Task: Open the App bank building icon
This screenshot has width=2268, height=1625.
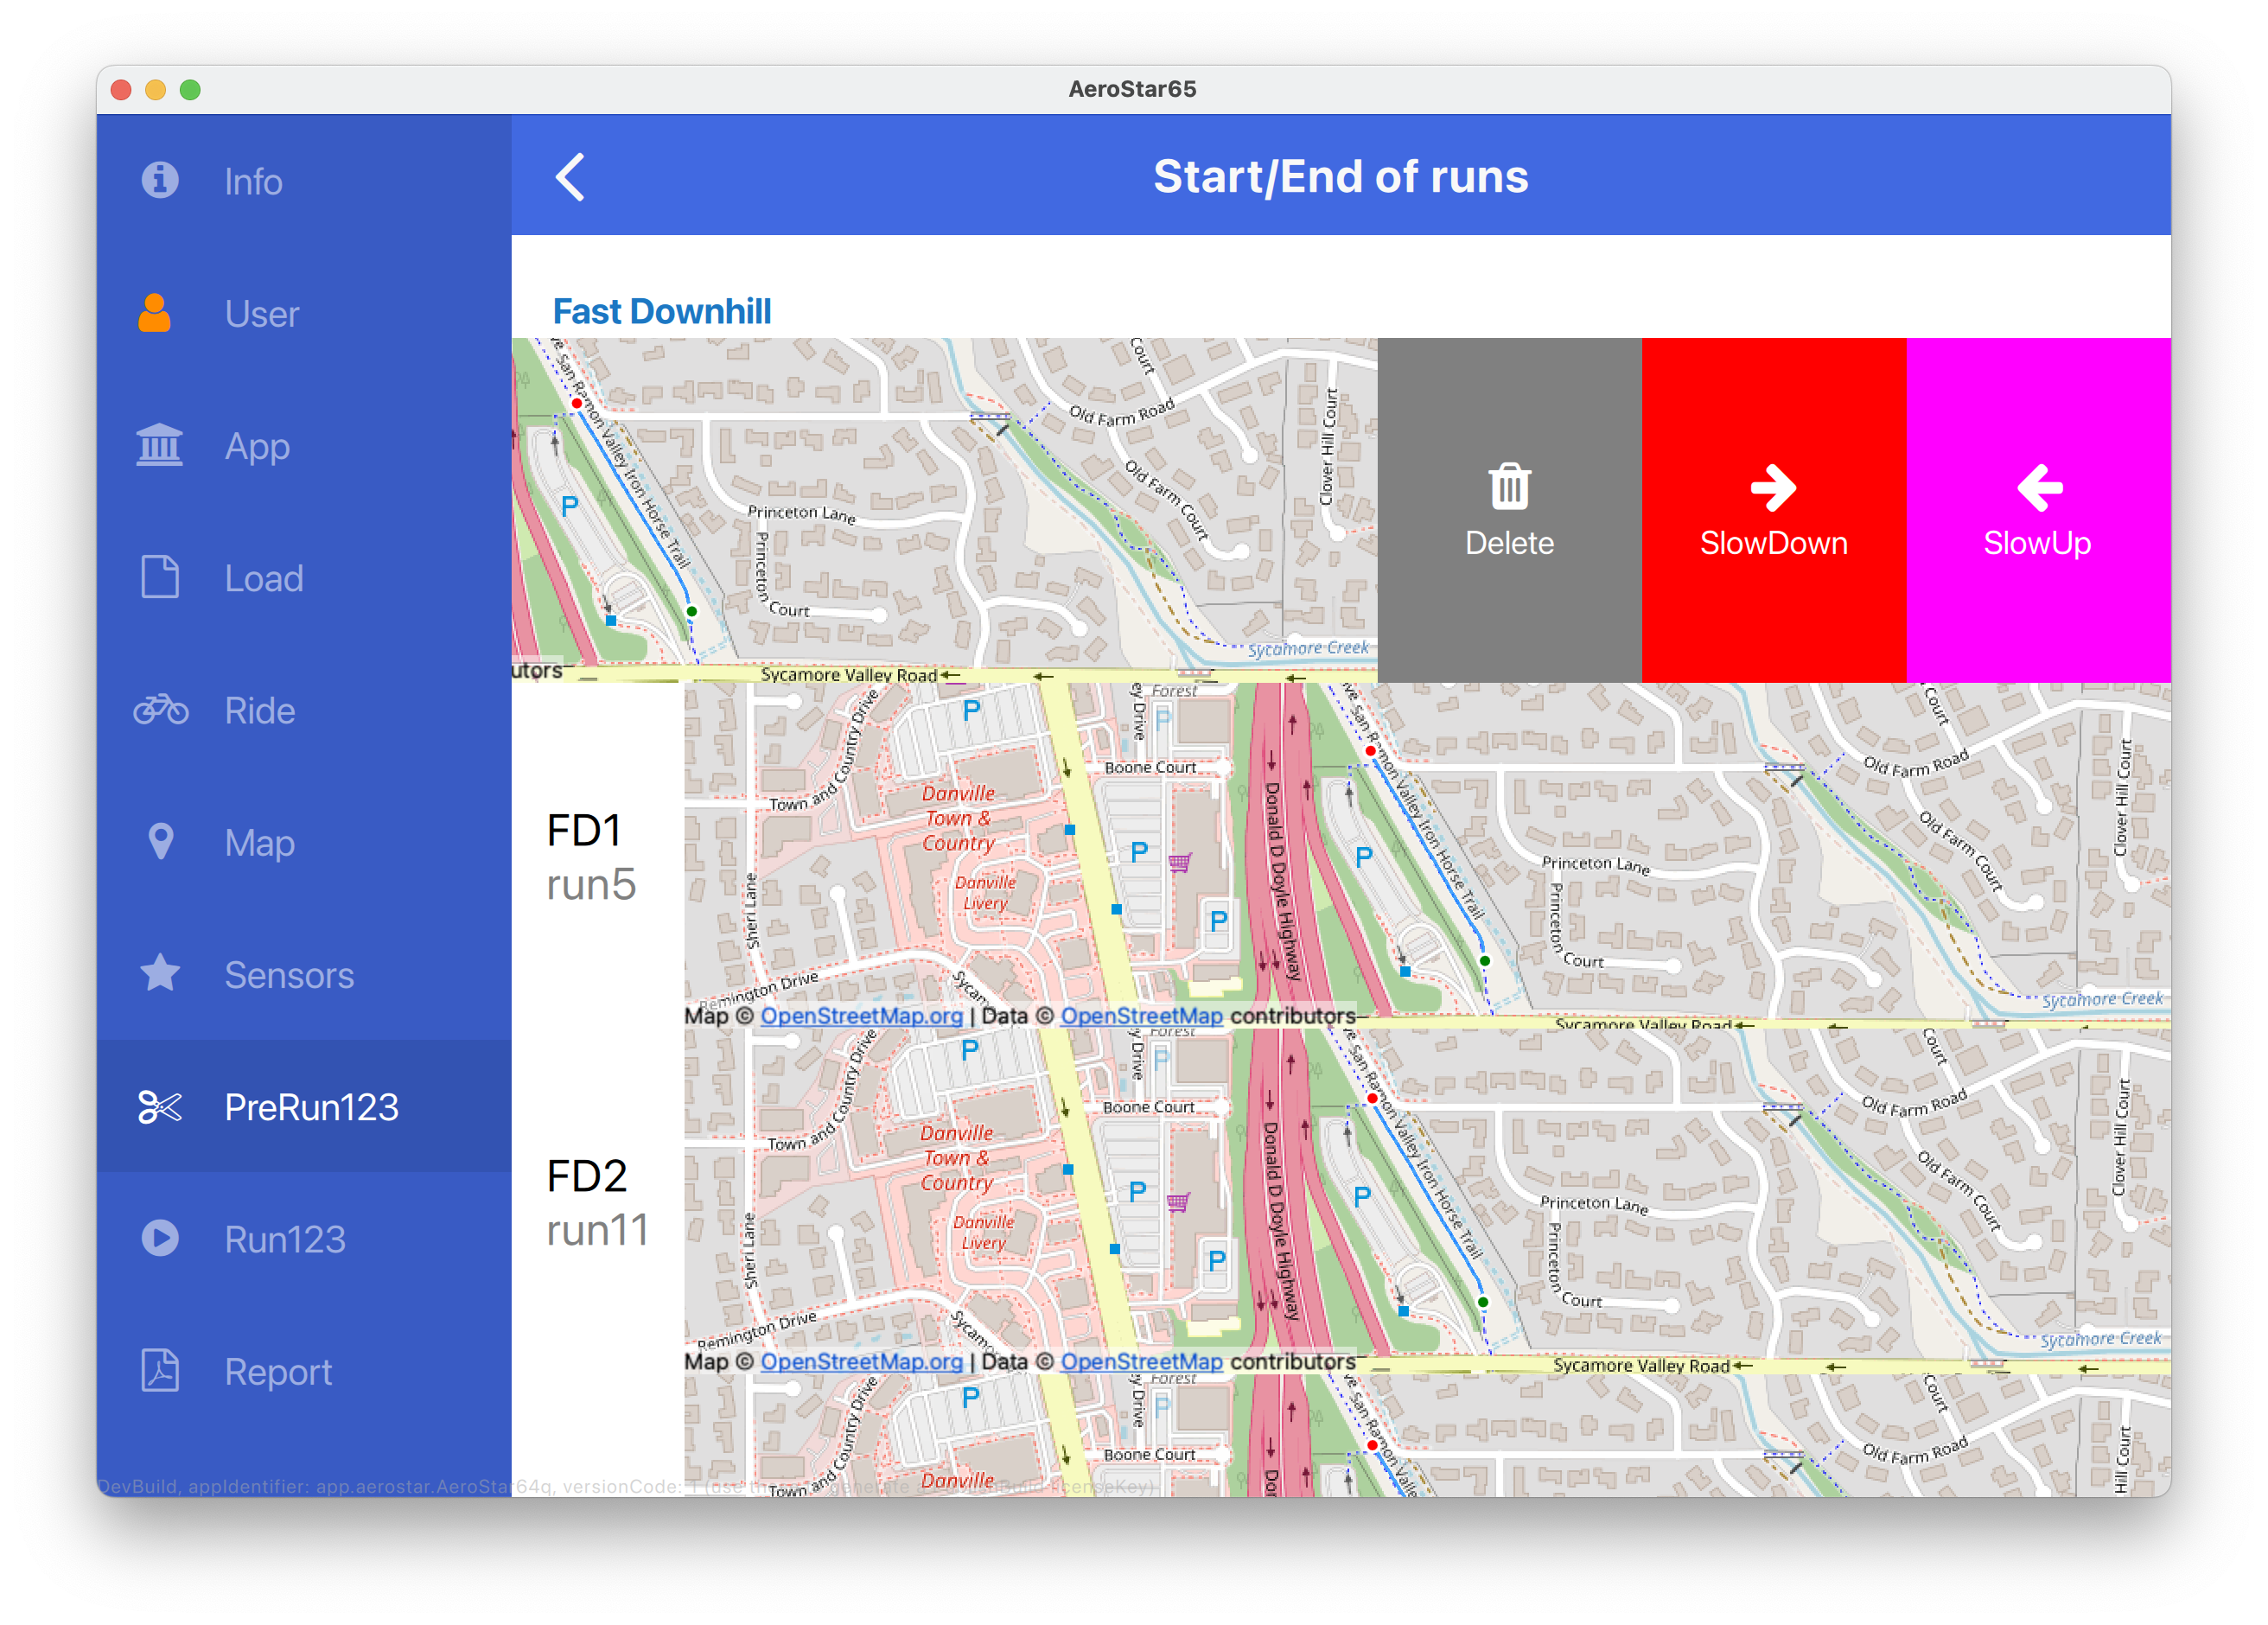Action: click(x=159, y=445)
